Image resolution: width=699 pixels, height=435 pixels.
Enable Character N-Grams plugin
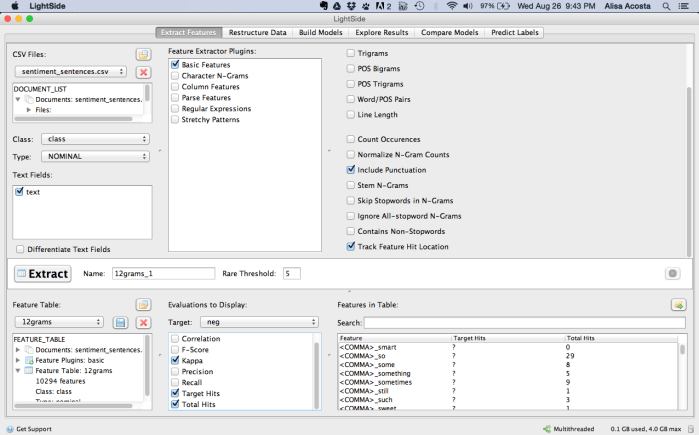175,76
